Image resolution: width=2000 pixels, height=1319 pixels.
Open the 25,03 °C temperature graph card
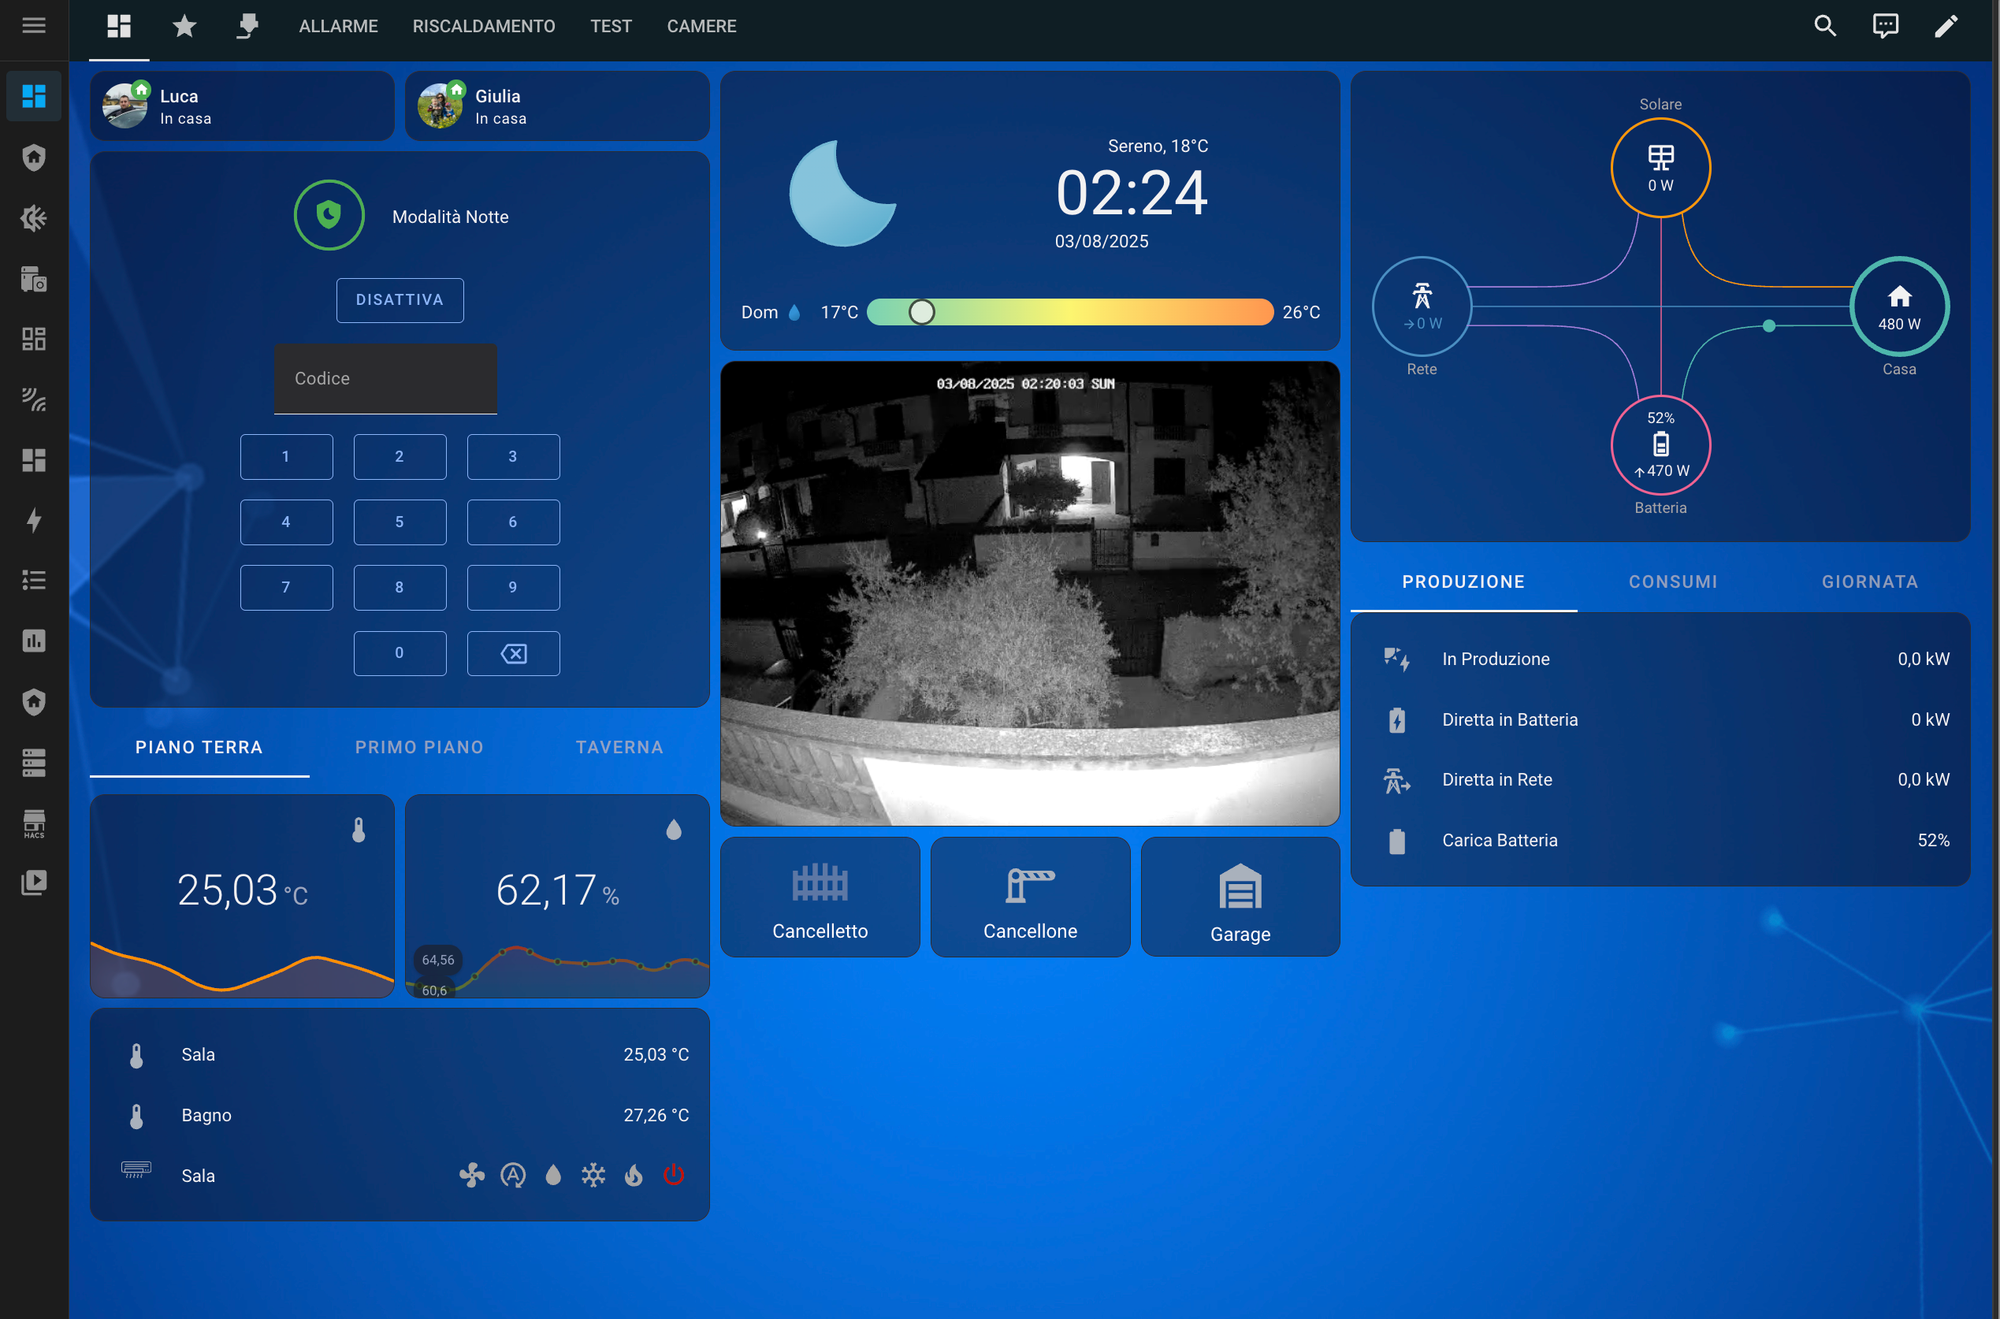coord(242,896)
